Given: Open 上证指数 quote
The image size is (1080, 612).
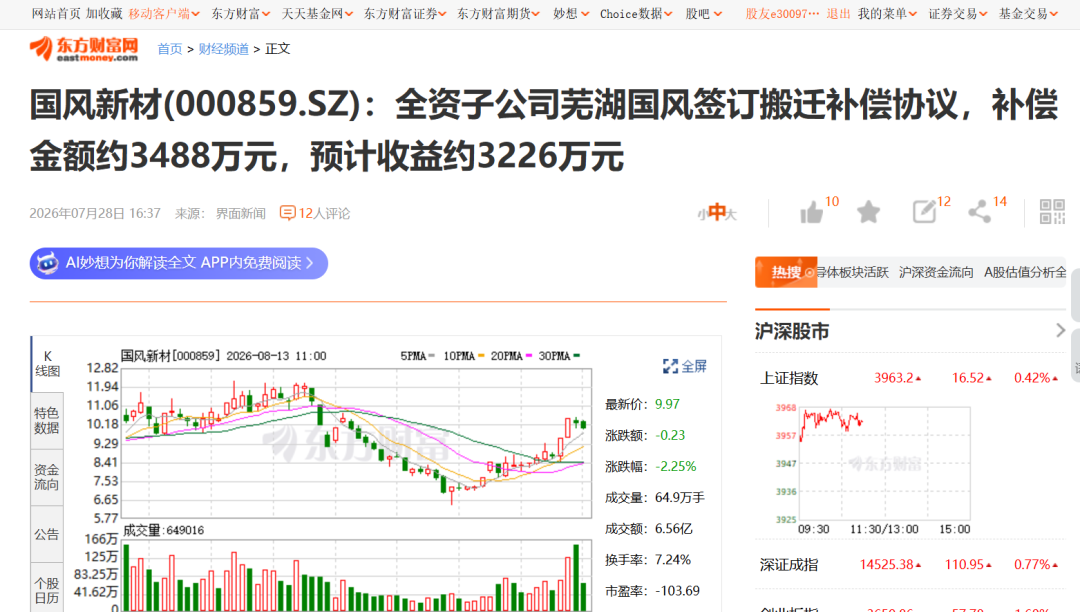Looking at the screenshot, I should click(x=789, y=378).
